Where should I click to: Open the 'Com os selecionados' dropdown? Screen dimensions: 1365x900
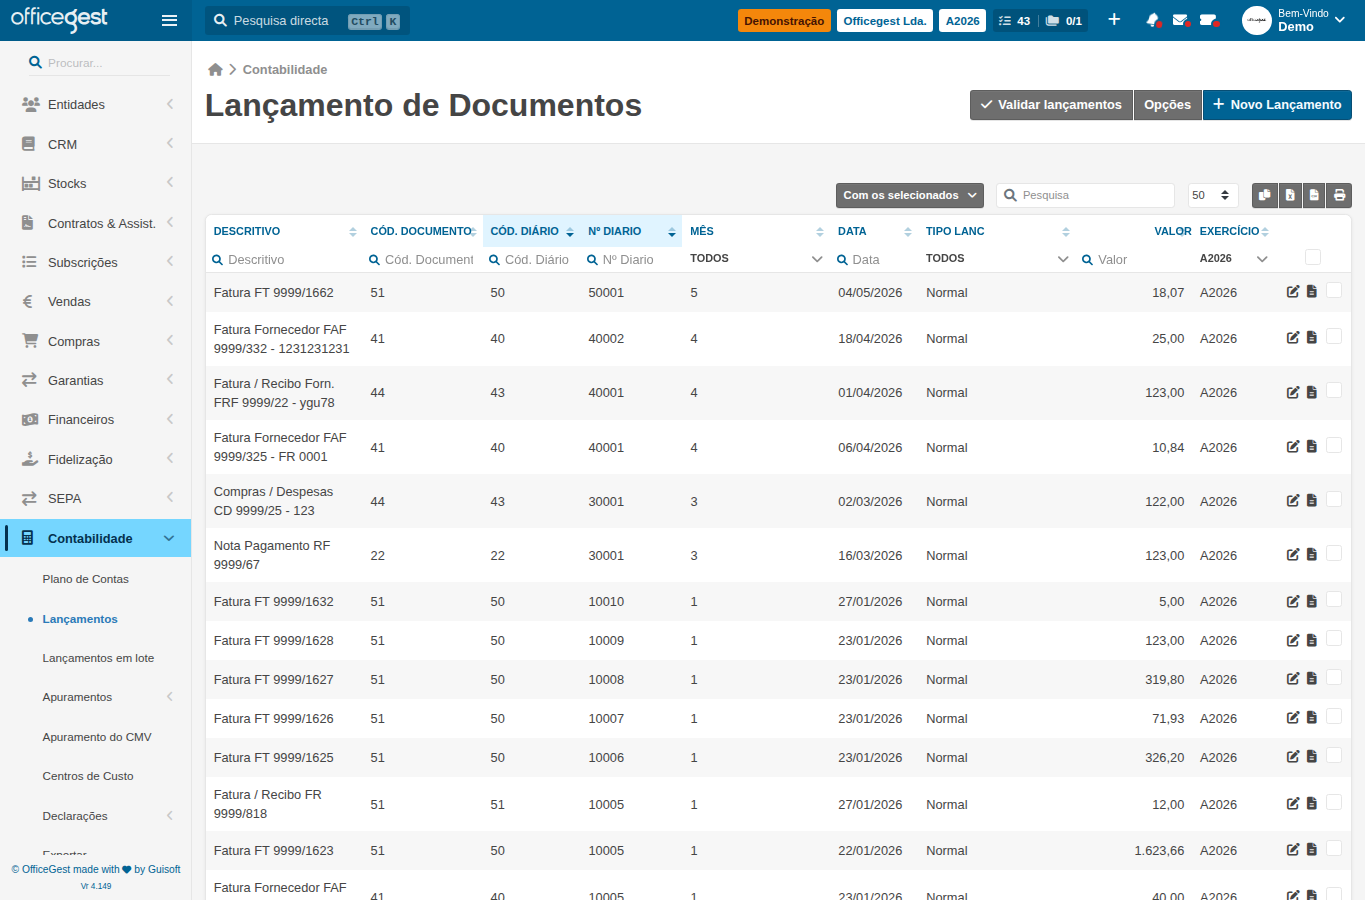tap(910, 195)
